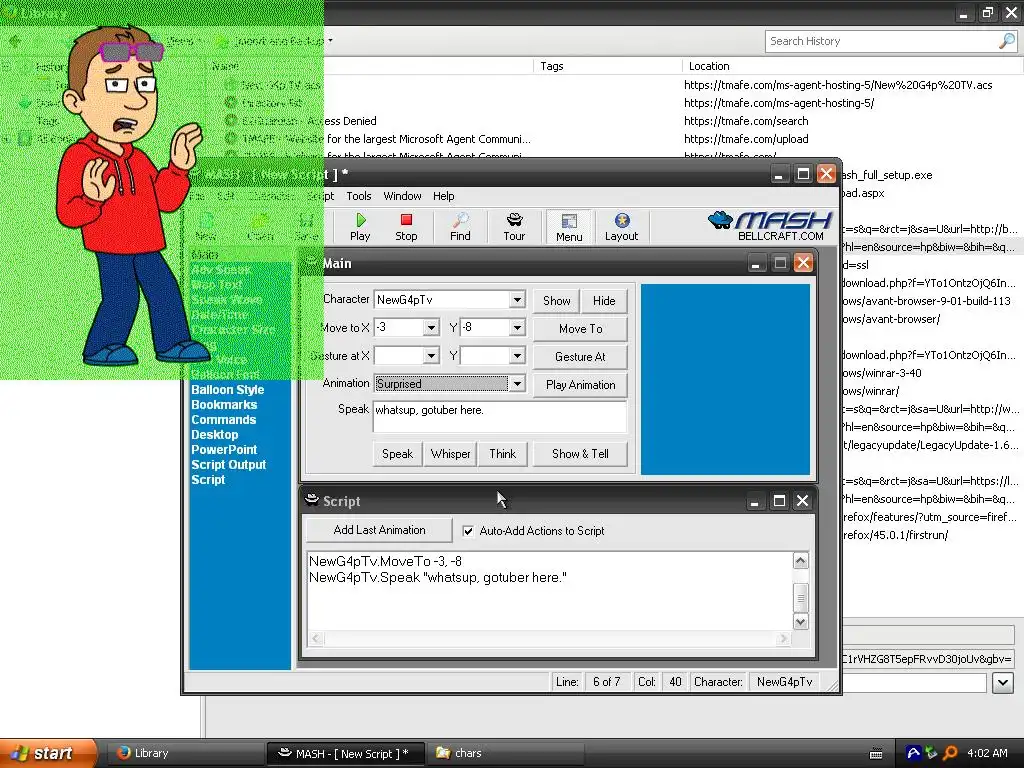Expand the Animation dropdown showing Surprised
The width and height of the screenshot is (1024, 768).
(517, 384)
